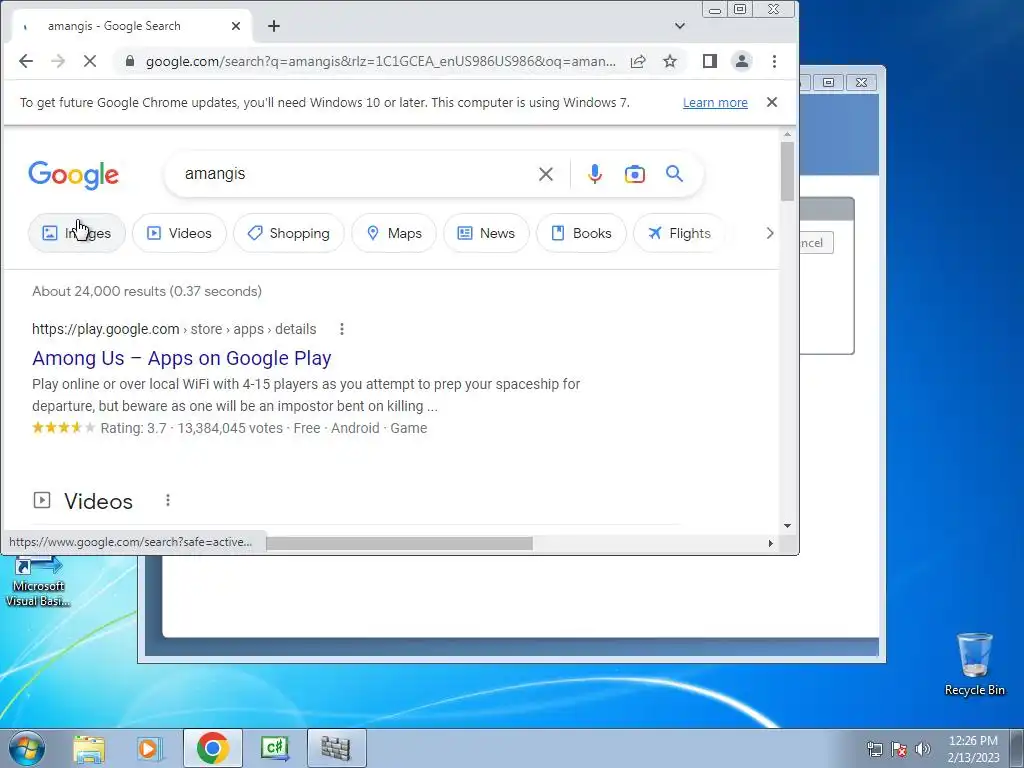Click the page's vertical scrollbar thumb

pyautogui.click(x=787, y=171)
